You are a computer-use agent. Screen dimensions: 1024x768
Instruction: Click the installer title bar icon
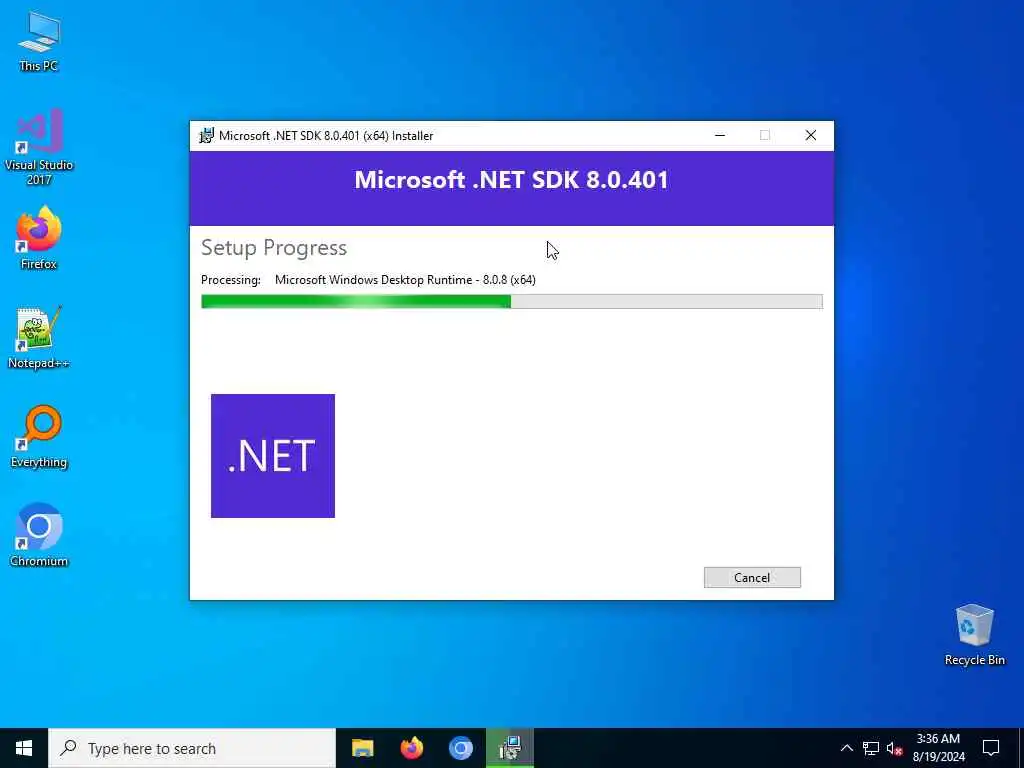(x=206, y=135)
